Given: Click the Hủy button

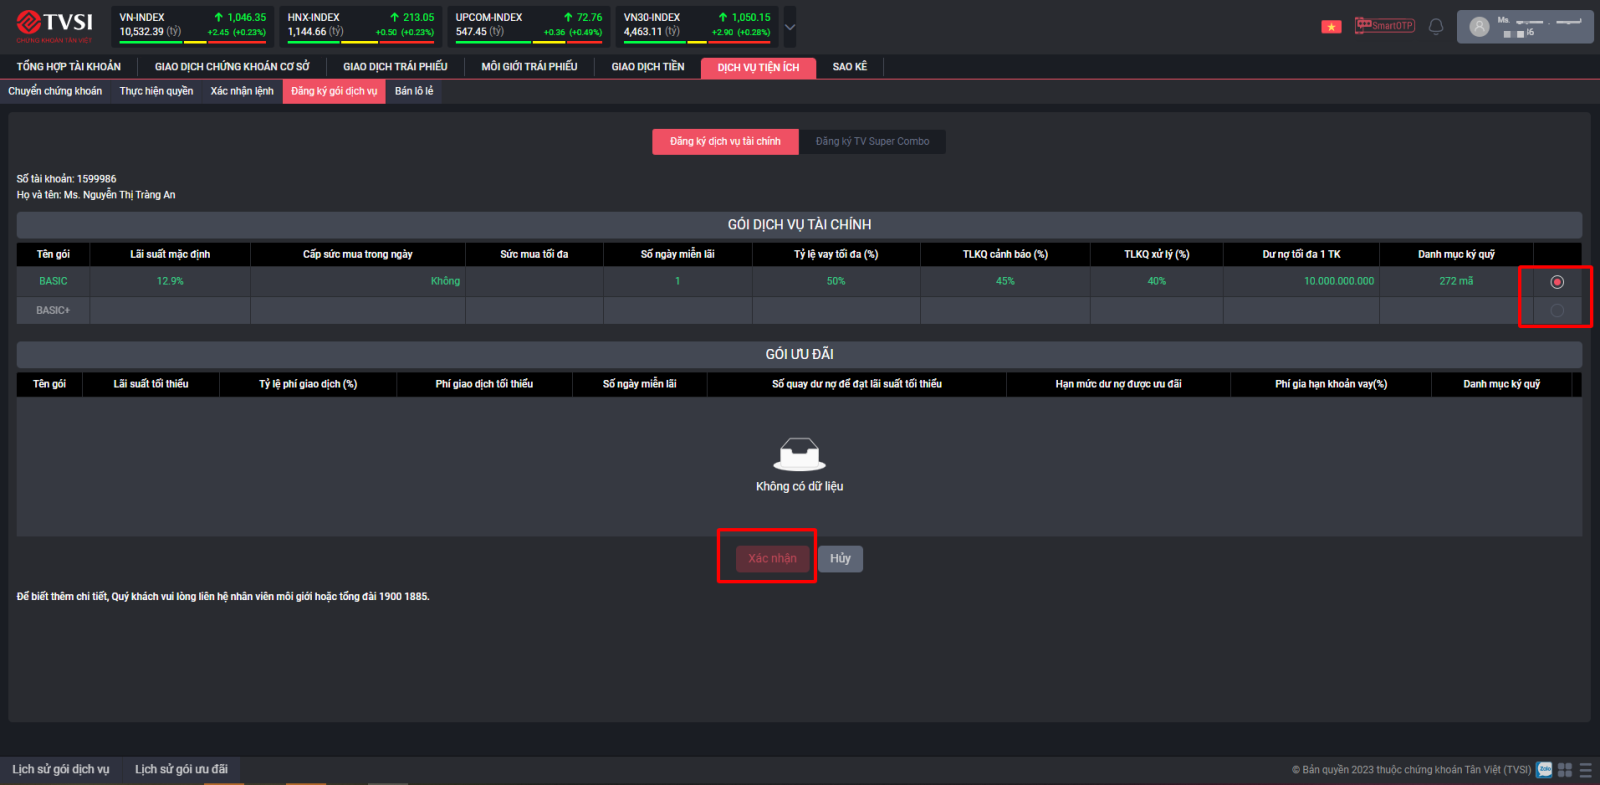Looking at the screenshot, I should (x=840, y=559).
